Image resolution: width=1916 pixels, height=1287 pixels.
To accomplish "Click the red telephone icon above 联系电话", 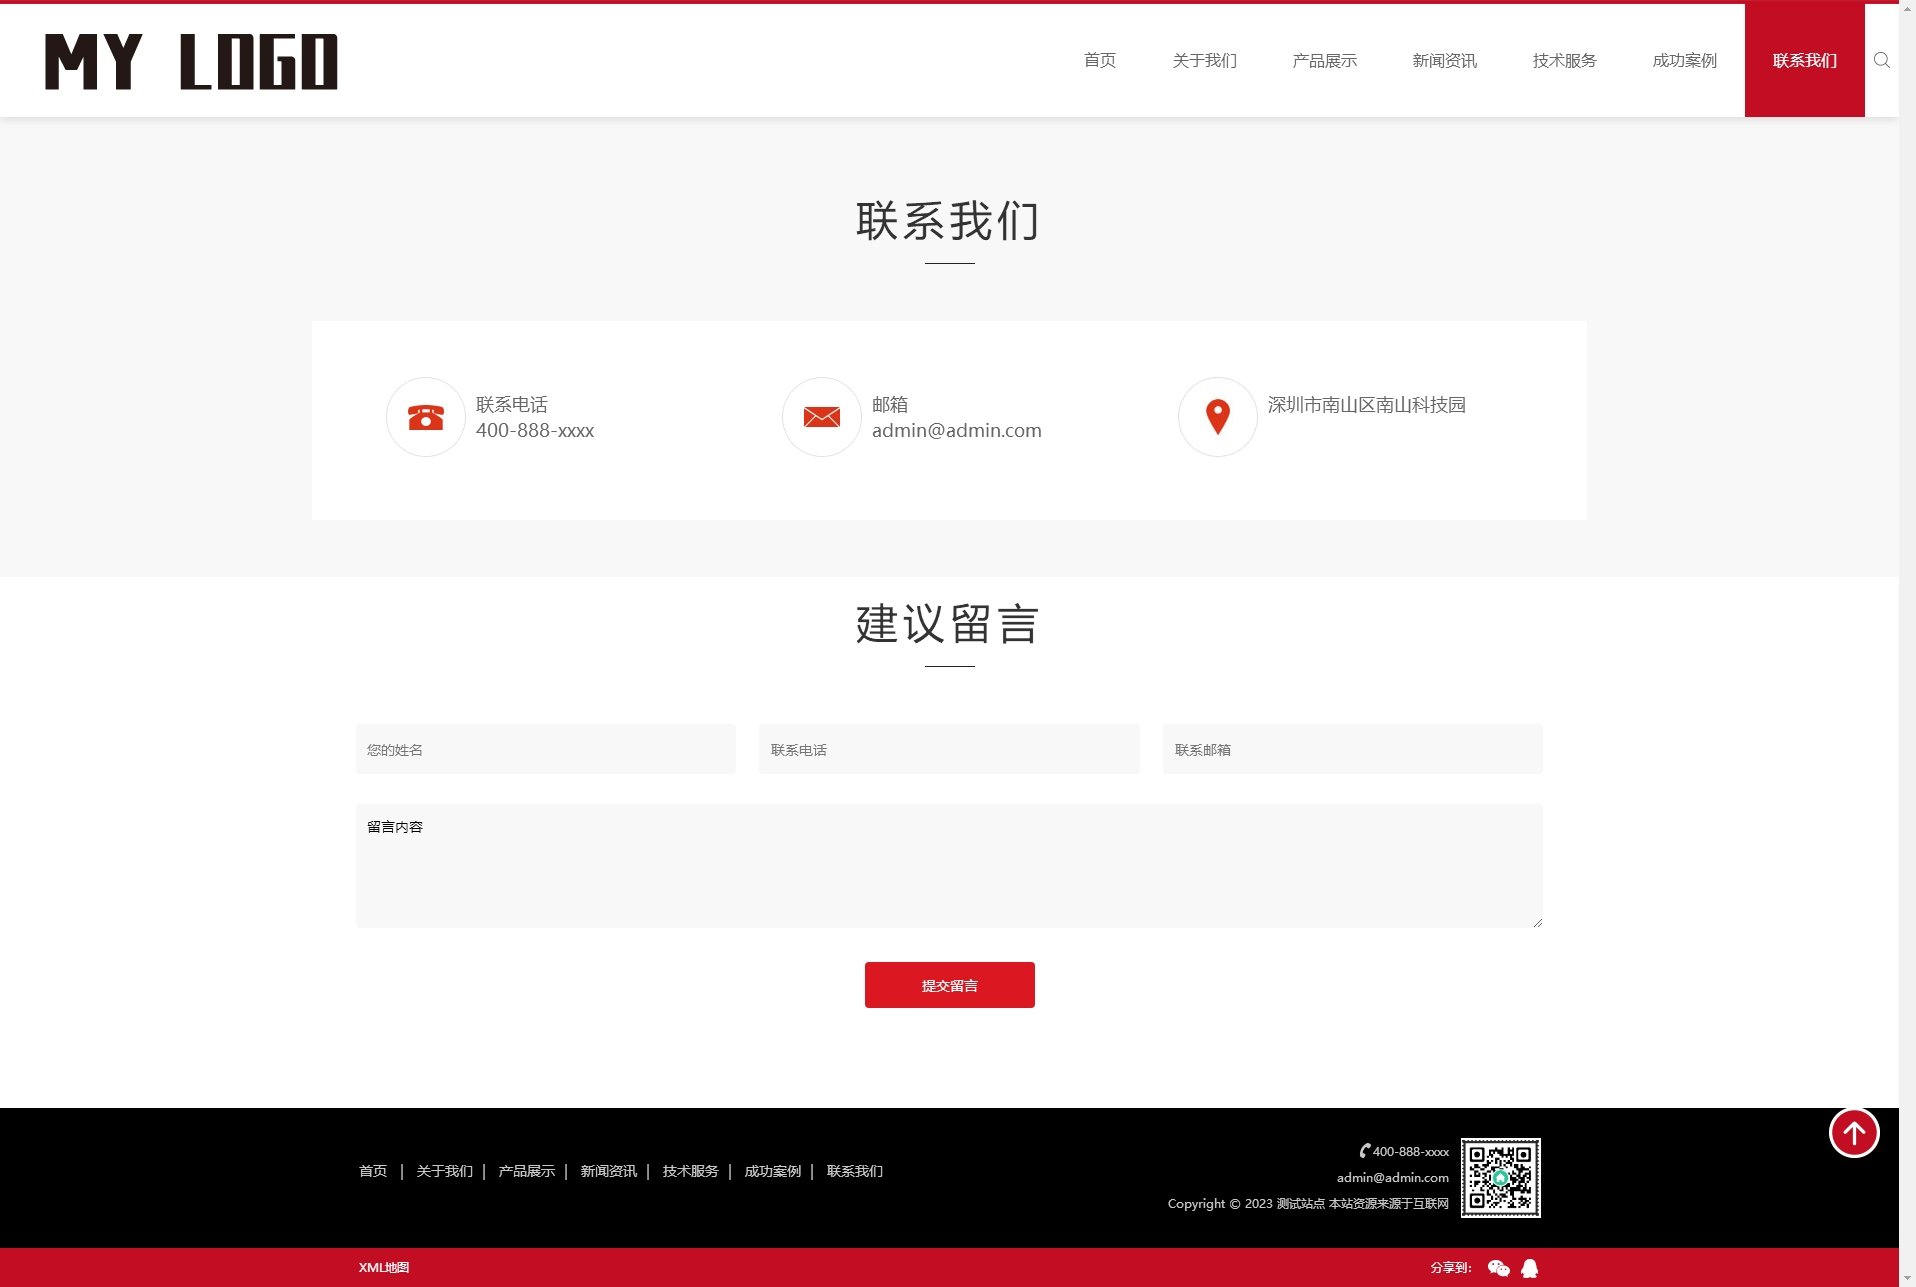I will click(425, 417).
